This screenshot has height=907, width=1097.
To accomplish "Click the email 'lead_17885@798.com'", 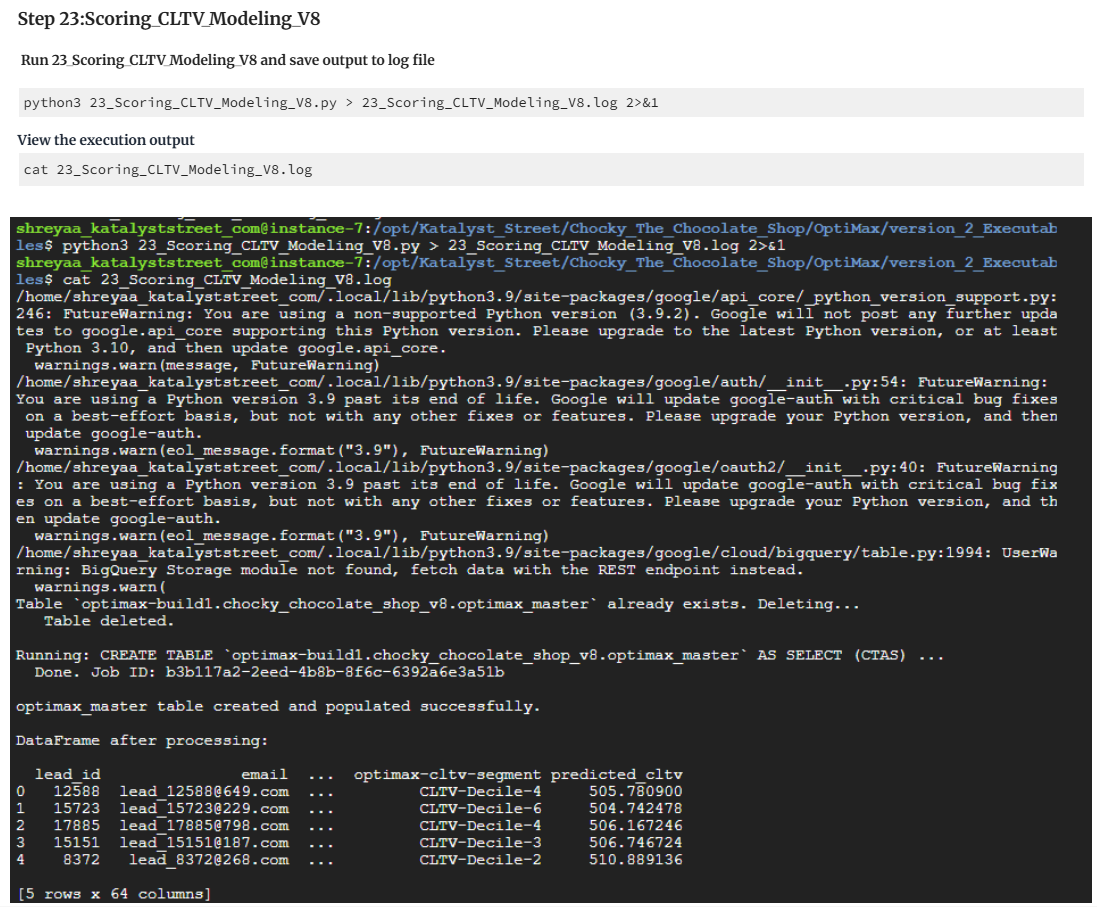I will (x=204, y=826).
